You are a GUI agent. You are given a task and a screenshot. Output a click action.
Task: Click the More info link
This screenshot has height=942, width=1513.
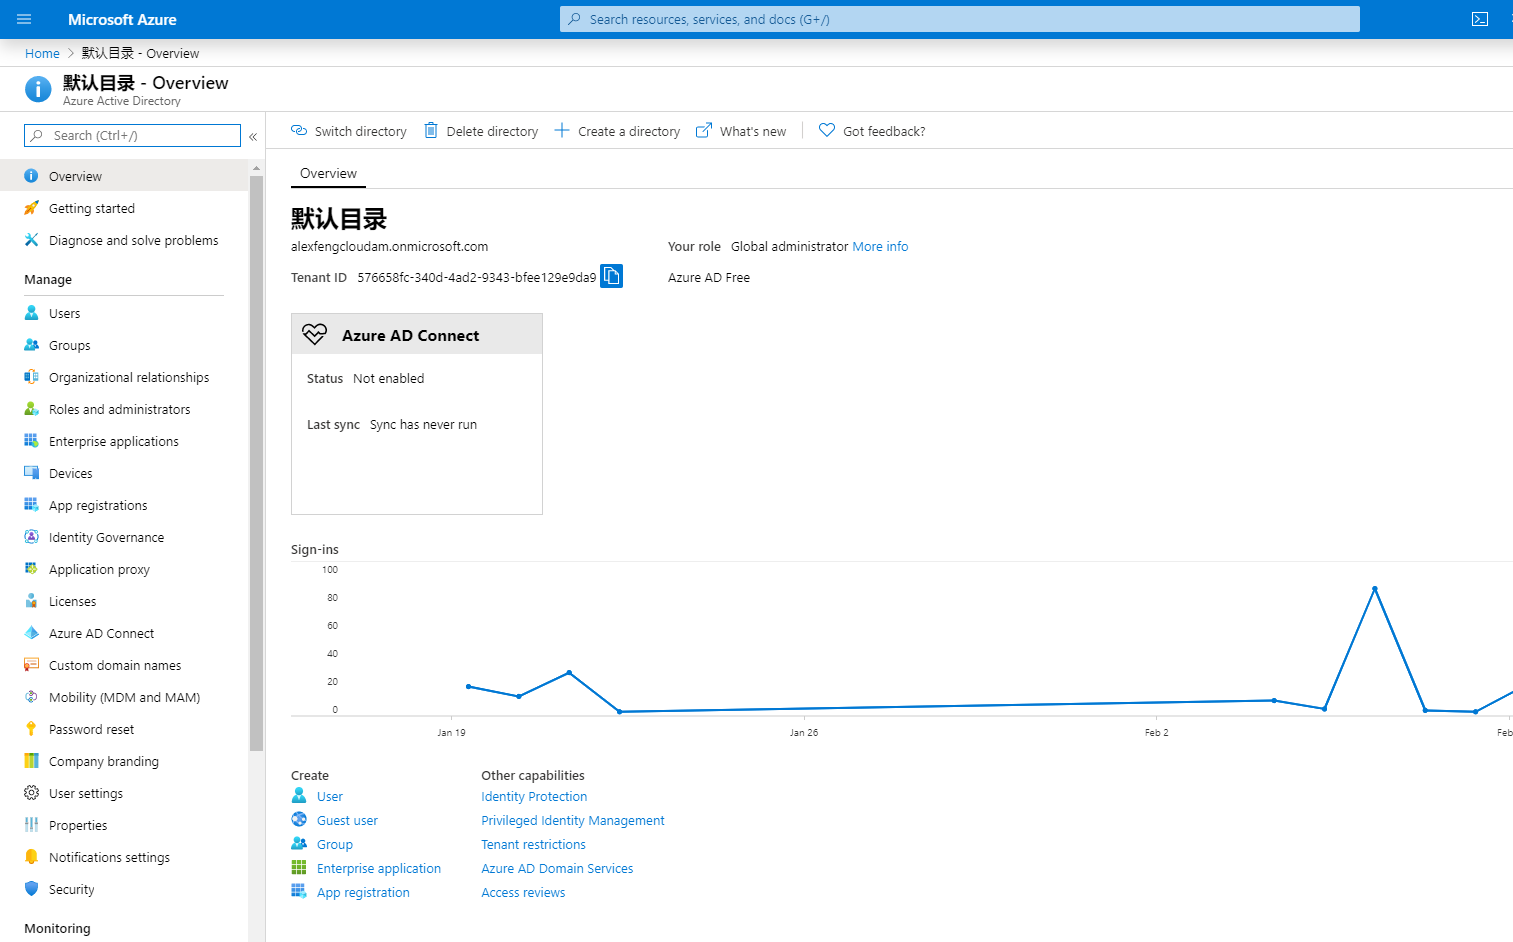tap(880, 246)
